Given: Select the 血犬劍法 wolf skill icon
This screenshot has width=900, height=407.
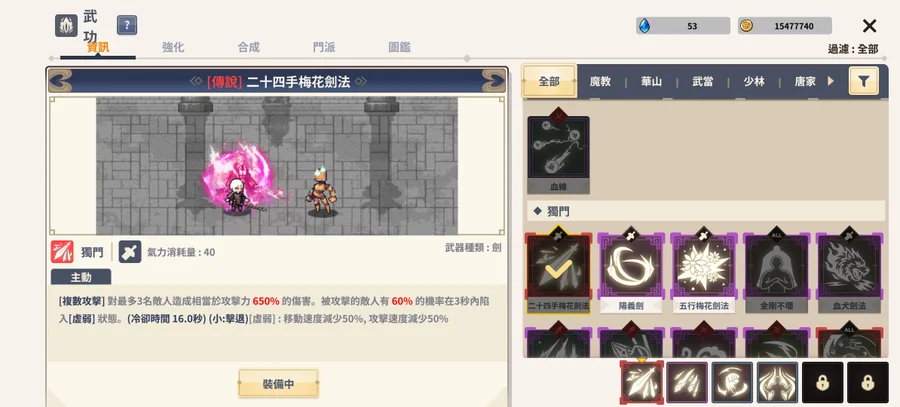Looking at the screenshot, I should click(x=849, y=273).
